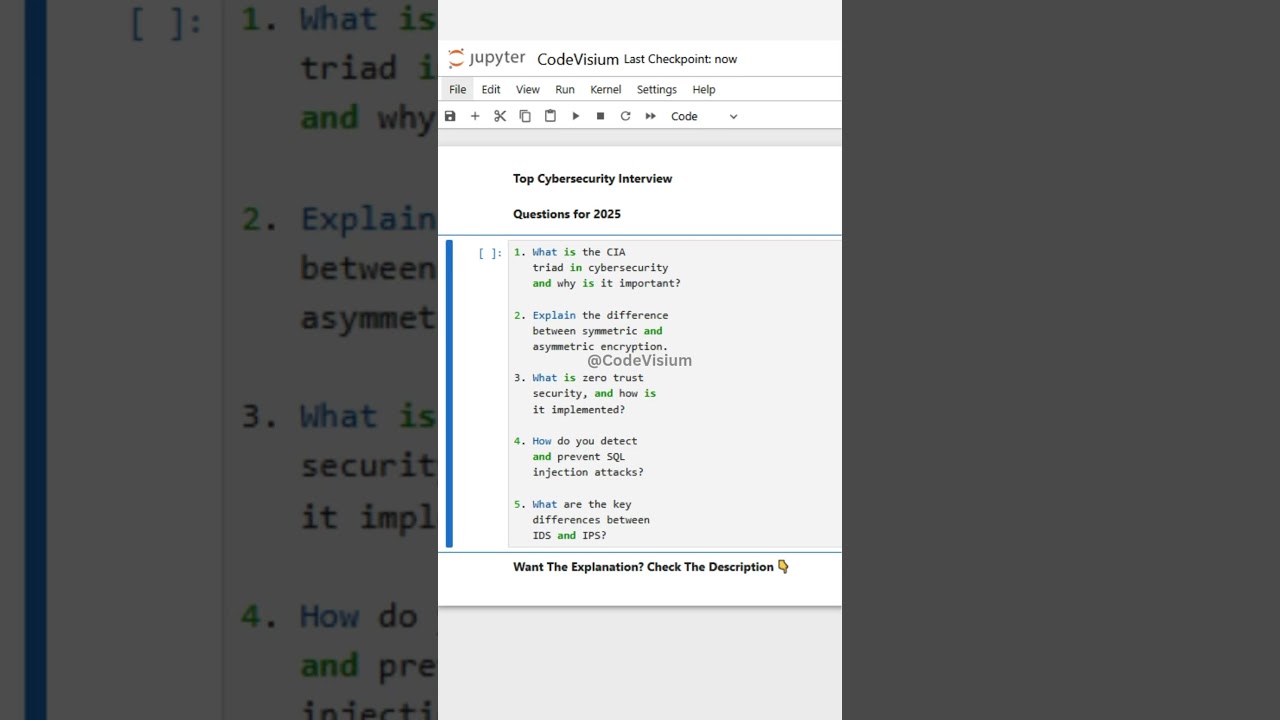Restart kernel and run all cells icon
Image resolution: width=1280 pixels, height=720 pixels.
[650, 116]
